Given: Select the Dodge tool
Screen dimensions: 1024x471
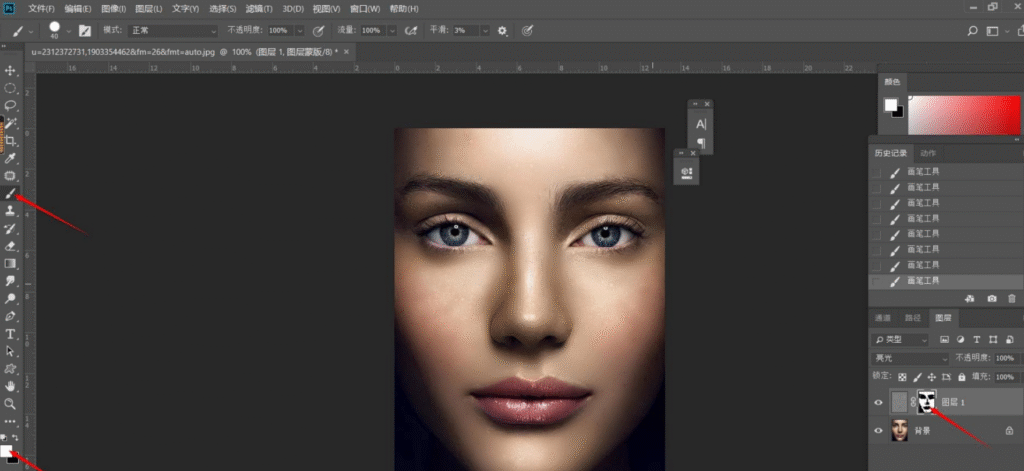Looking at the screenshot, I should 10,299.
